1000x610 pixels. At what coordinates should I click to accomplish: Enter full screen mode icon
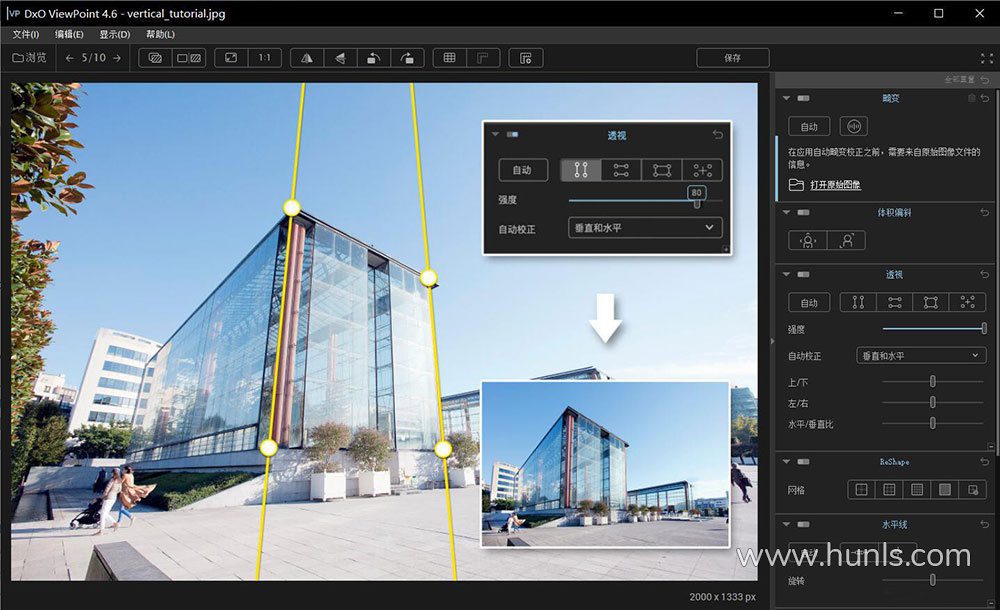coord(987,58)
